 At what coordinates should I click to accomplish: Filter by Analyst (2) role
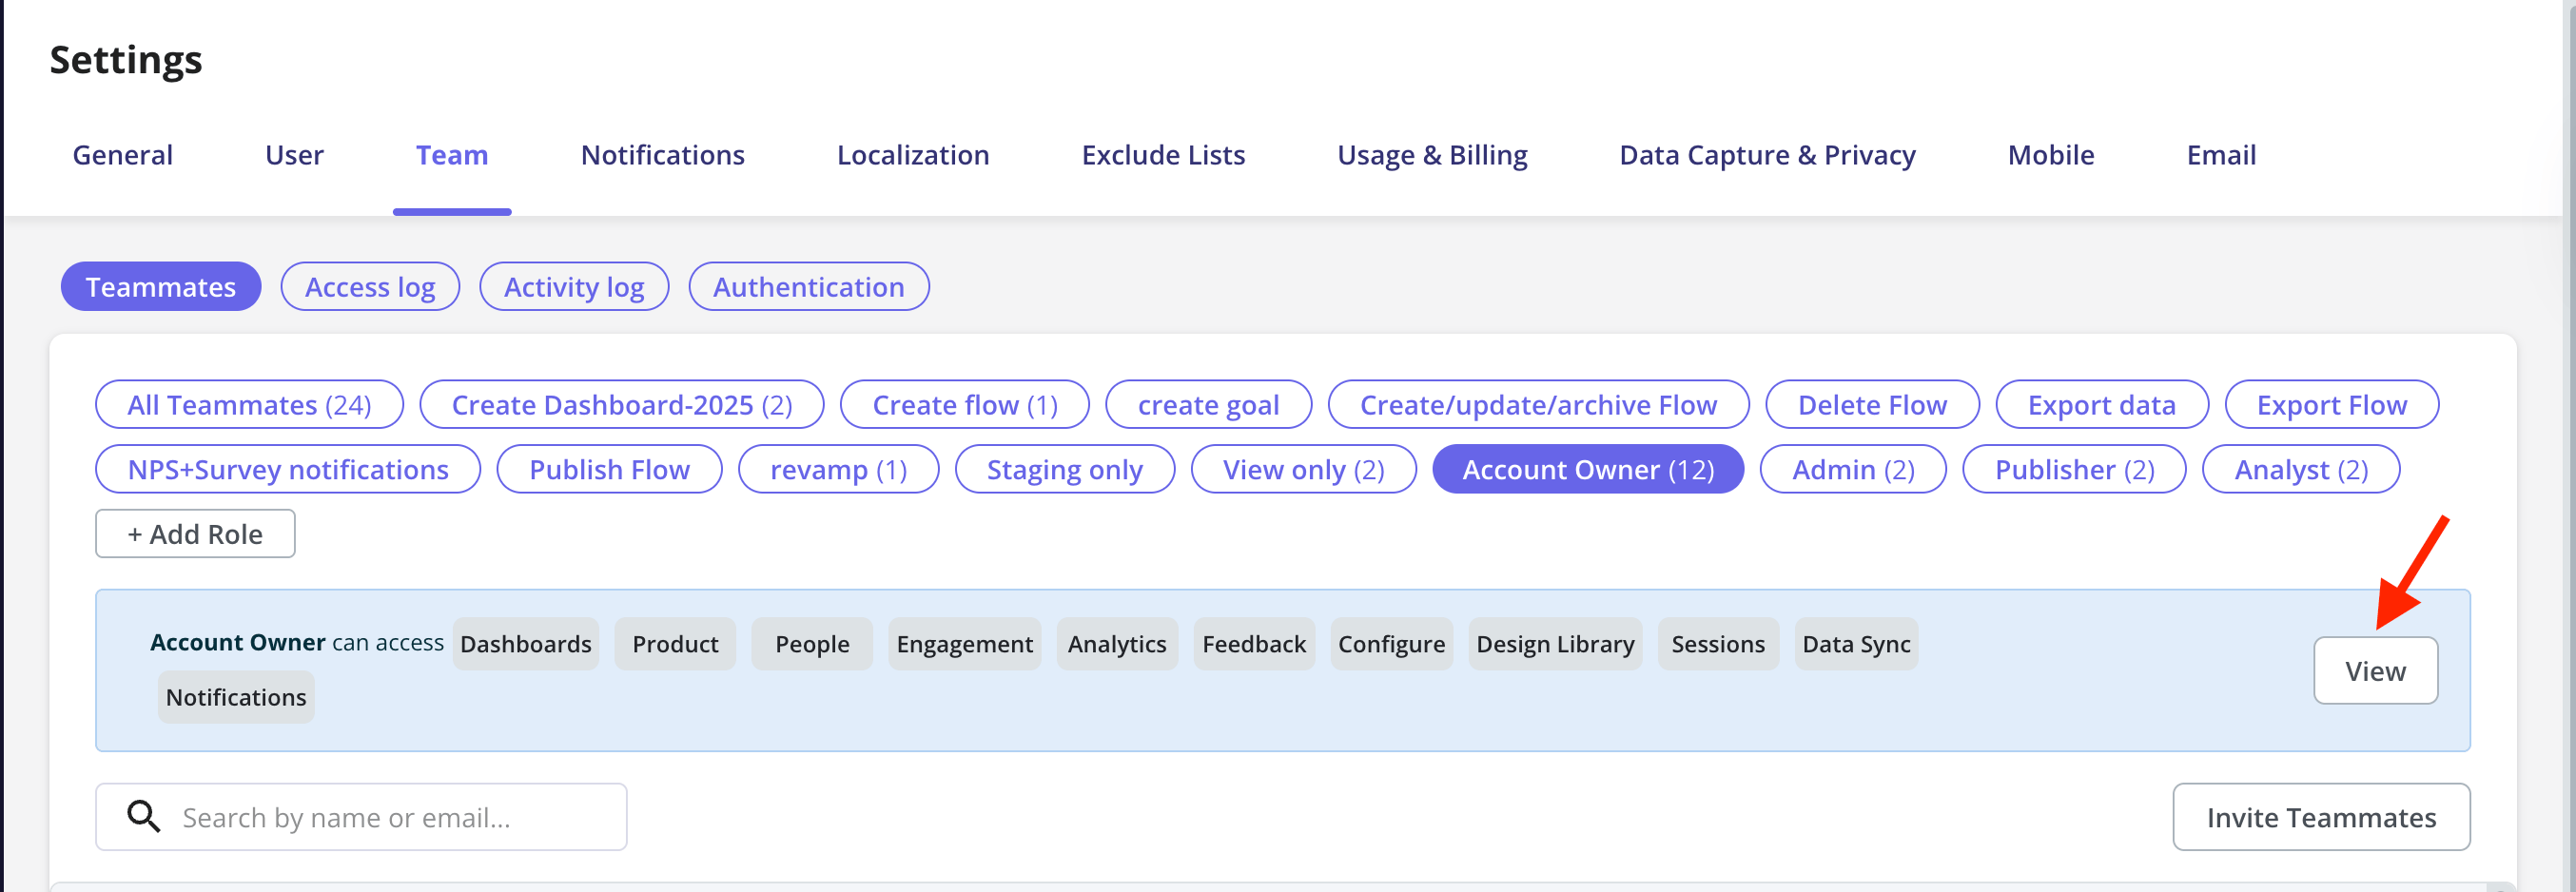tap(2301, 469)
